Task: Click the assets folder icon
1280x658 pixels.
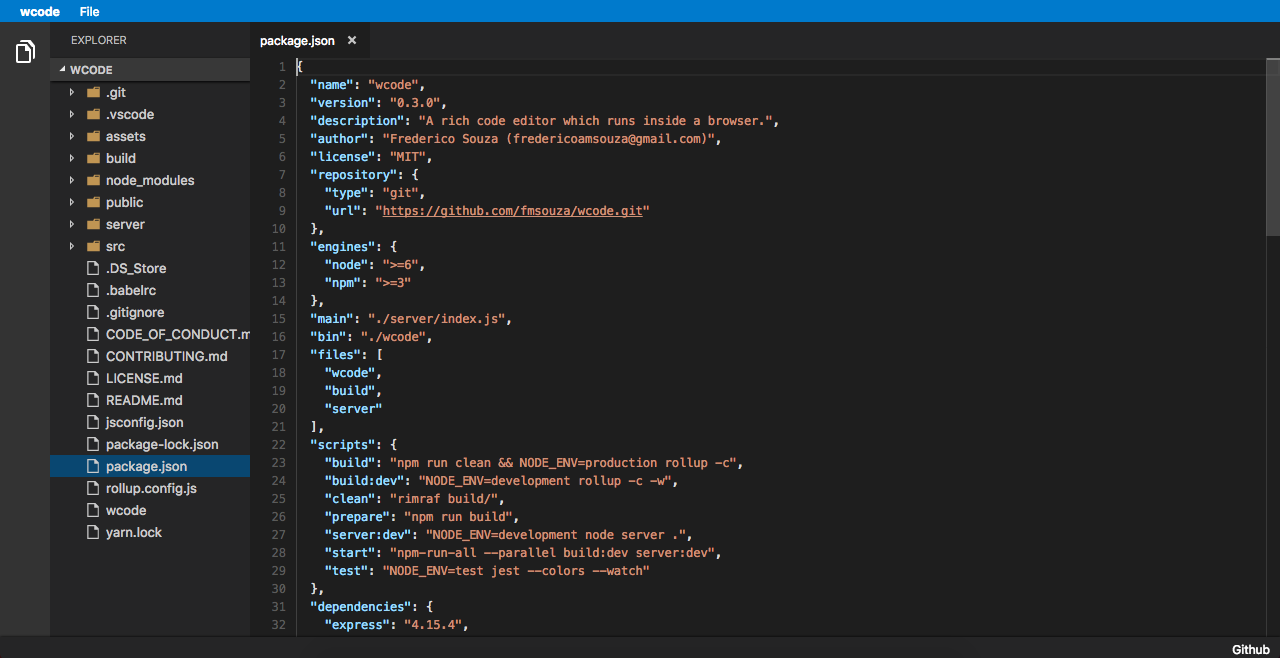Action: point(94,136)
